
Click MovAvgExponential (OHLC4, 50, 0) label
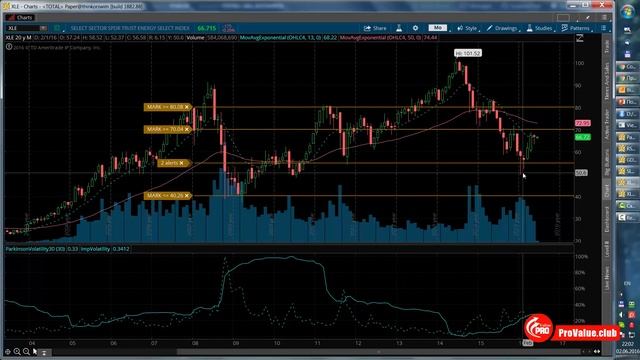380,38
